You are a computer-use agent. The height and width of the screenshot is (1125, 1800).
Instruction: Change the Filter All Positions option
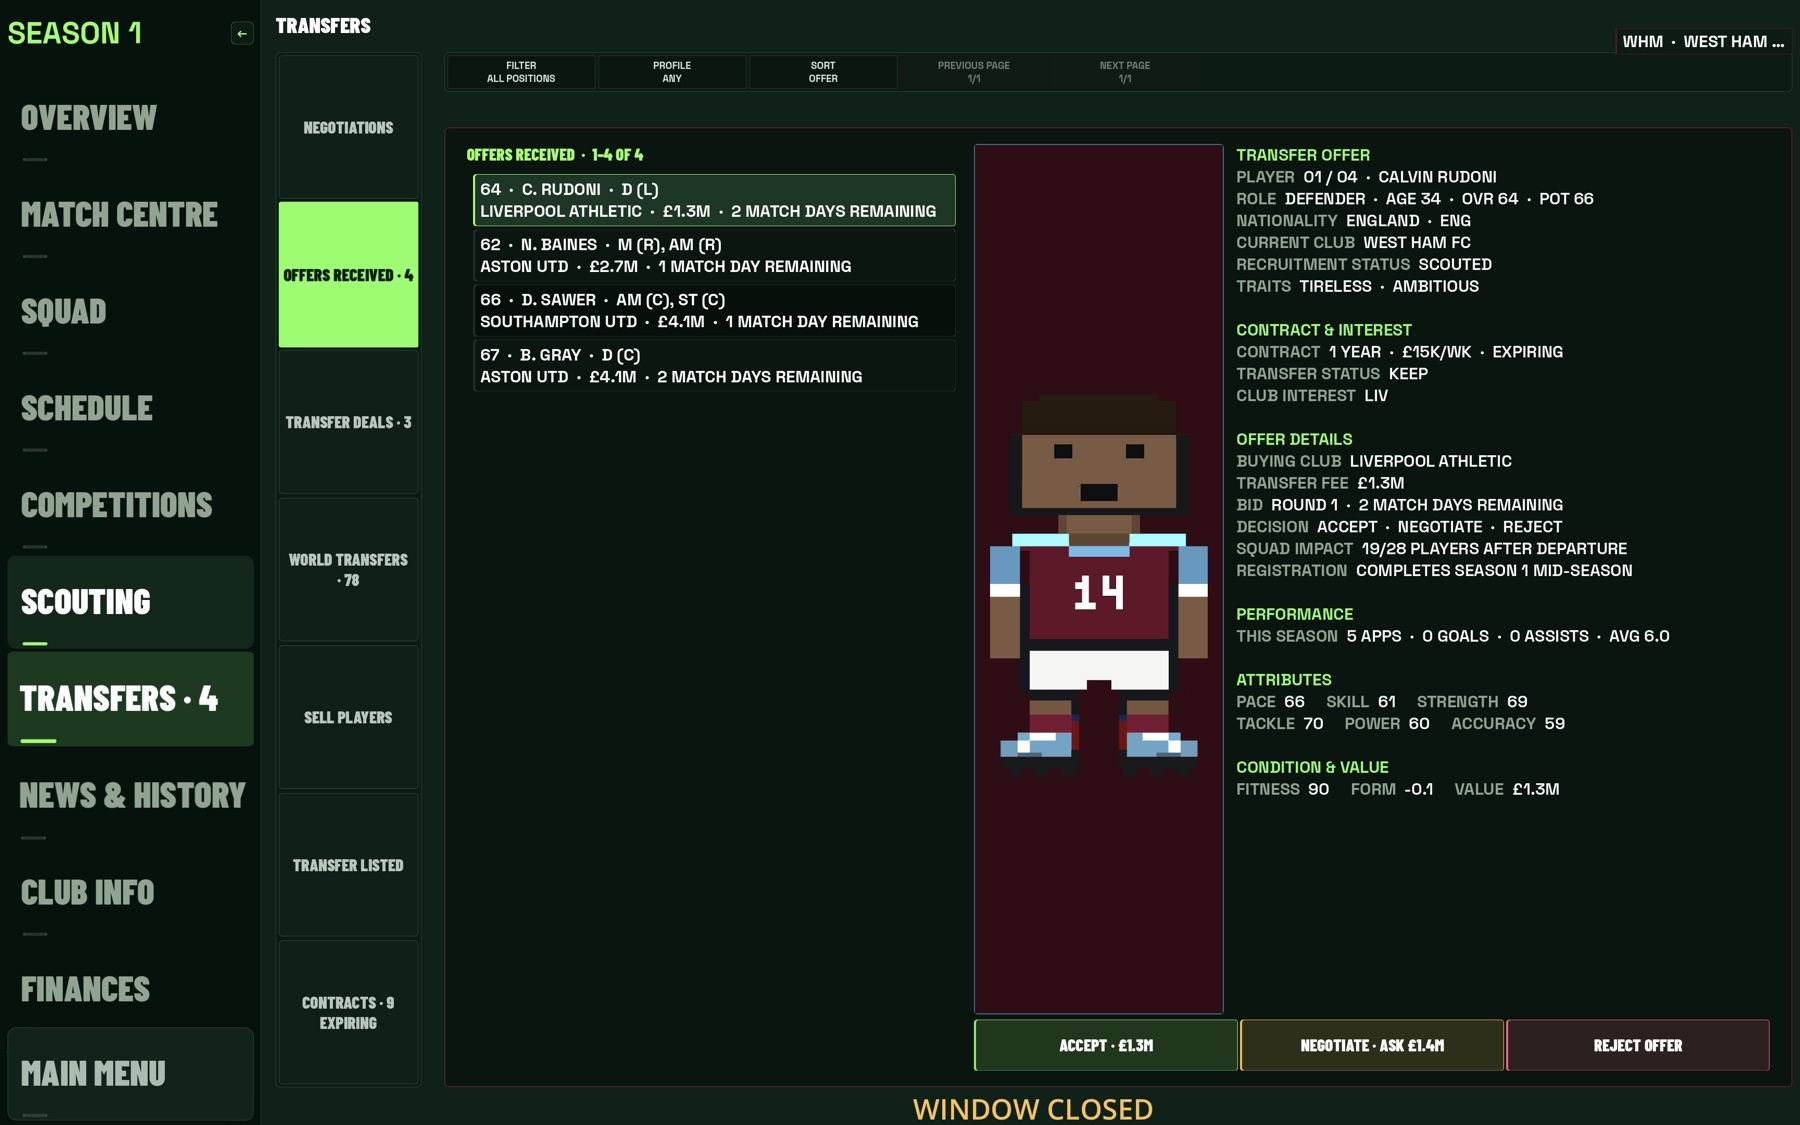click(x=521, y=72)
